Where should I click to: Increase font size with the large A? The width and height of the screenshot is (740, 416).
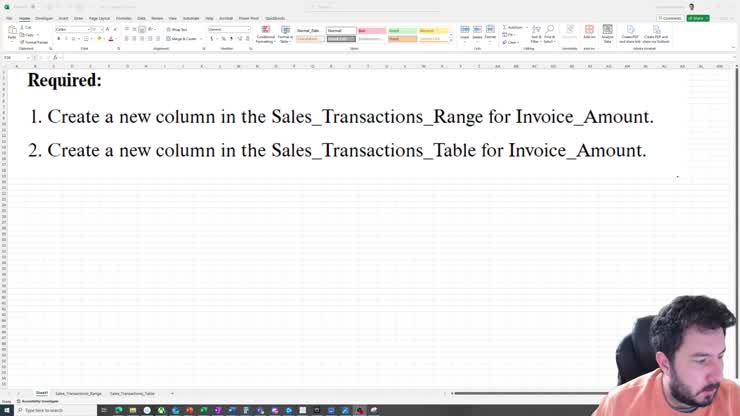pyautogui.click(x=108, y=29)
